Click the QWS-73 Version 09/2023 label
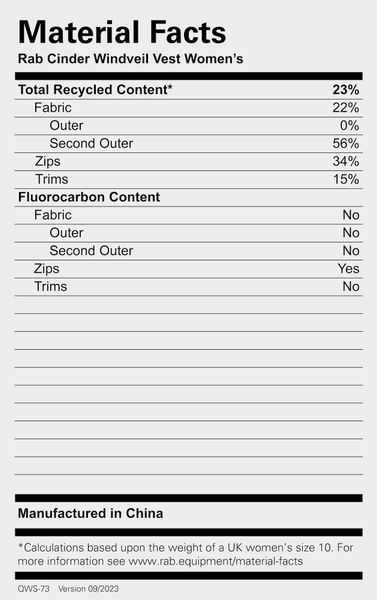The height and width of the screenshot is (600, 377). click(68, 589)
